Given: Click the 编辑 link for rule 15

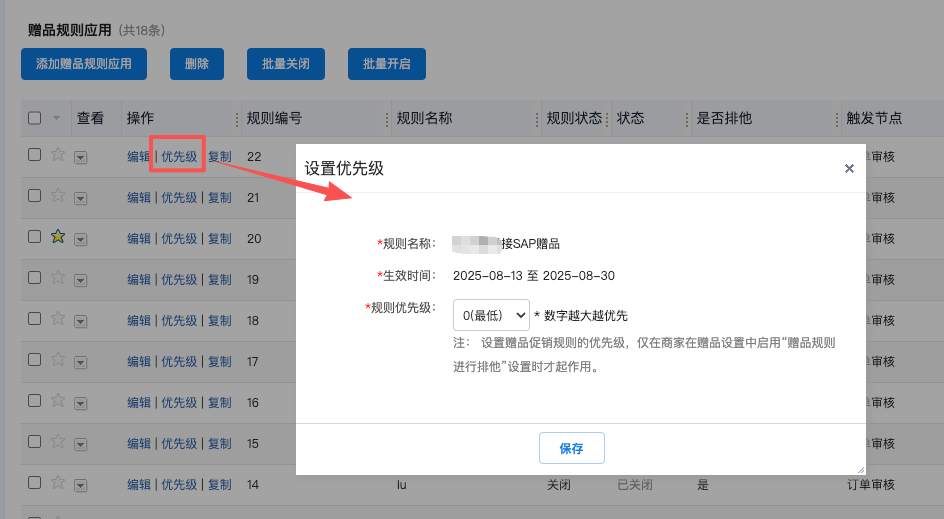Looking at the screenshot, I should point(139,443).
